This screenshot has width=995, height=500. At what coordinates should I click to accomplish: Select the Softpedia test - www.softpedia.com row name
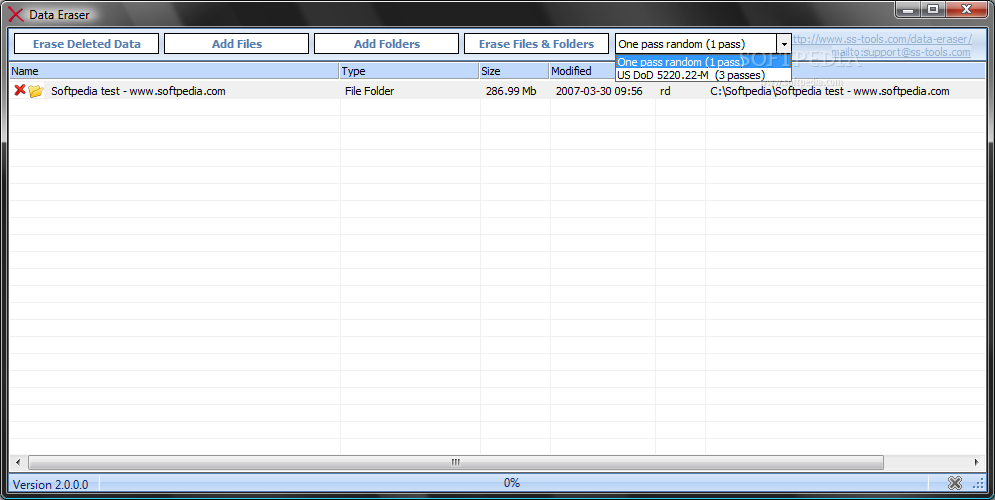pyautogui.click(x=138, y=91)
